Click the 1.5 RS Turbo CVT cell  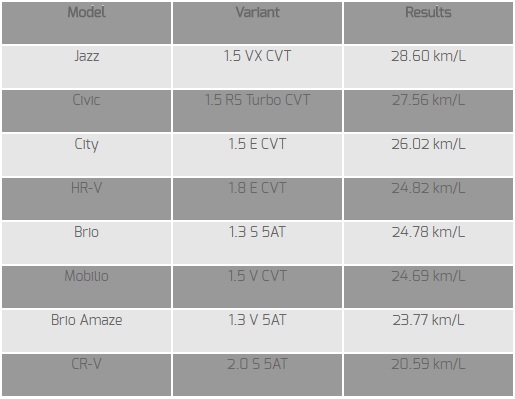[257, 111]
